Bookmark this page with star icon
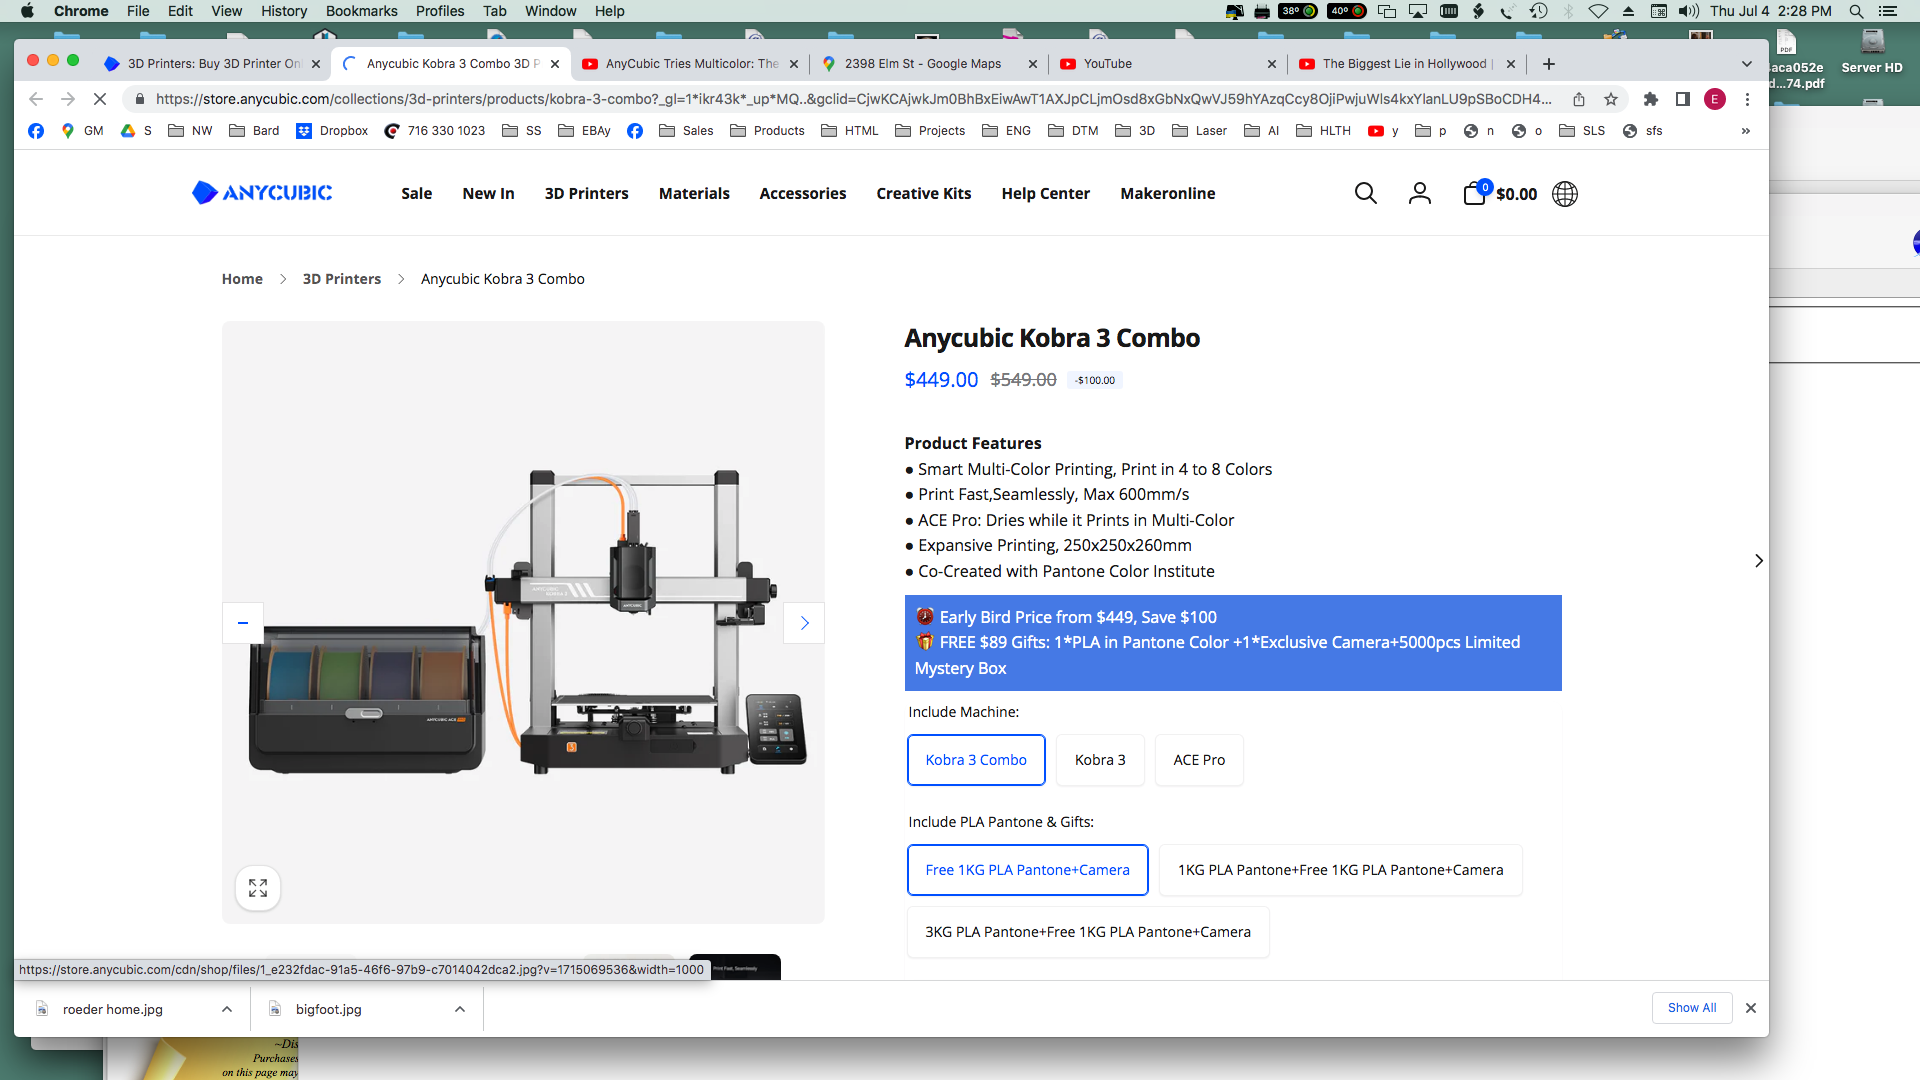Screen dimensions: 1920x1080 click(1611, 99)
